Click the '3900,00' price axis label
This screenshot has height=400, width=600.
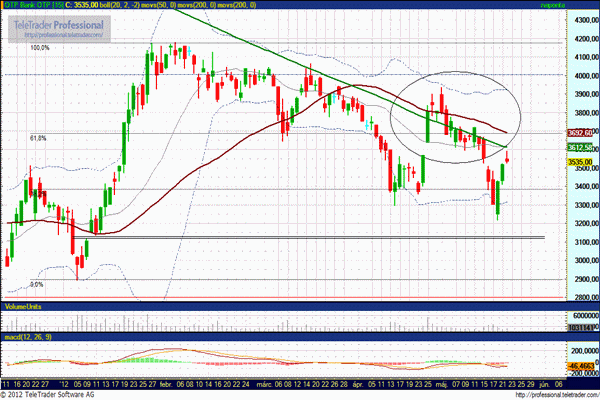point(586,94)
